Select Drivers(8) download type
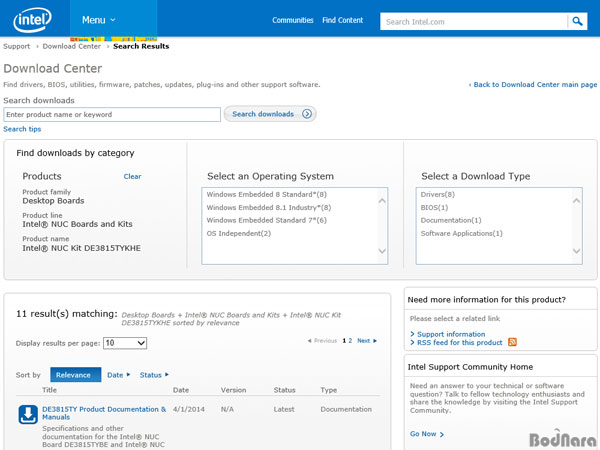 (x=438, y=194)
